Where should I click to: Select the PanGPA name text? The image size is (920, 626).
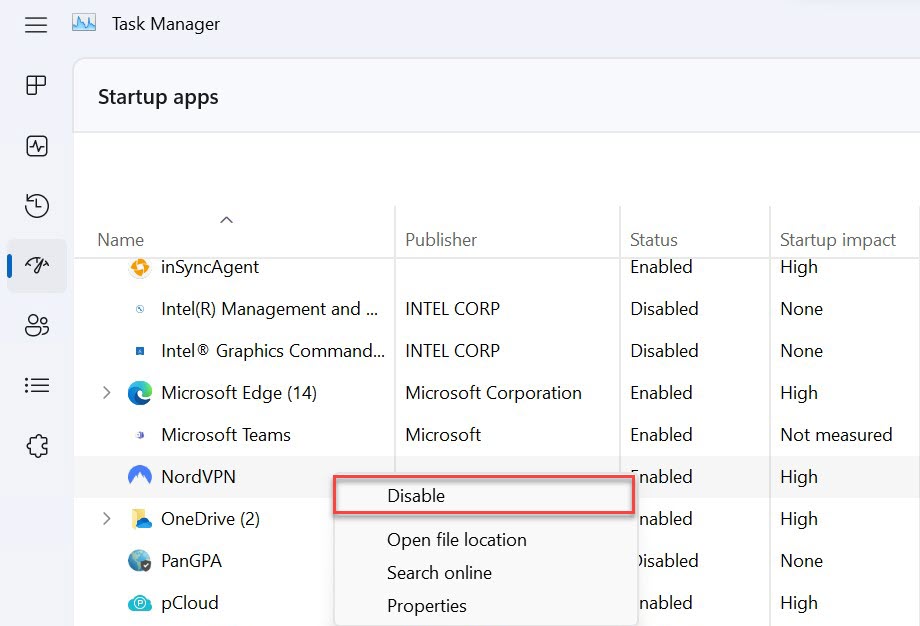[191, 561]
